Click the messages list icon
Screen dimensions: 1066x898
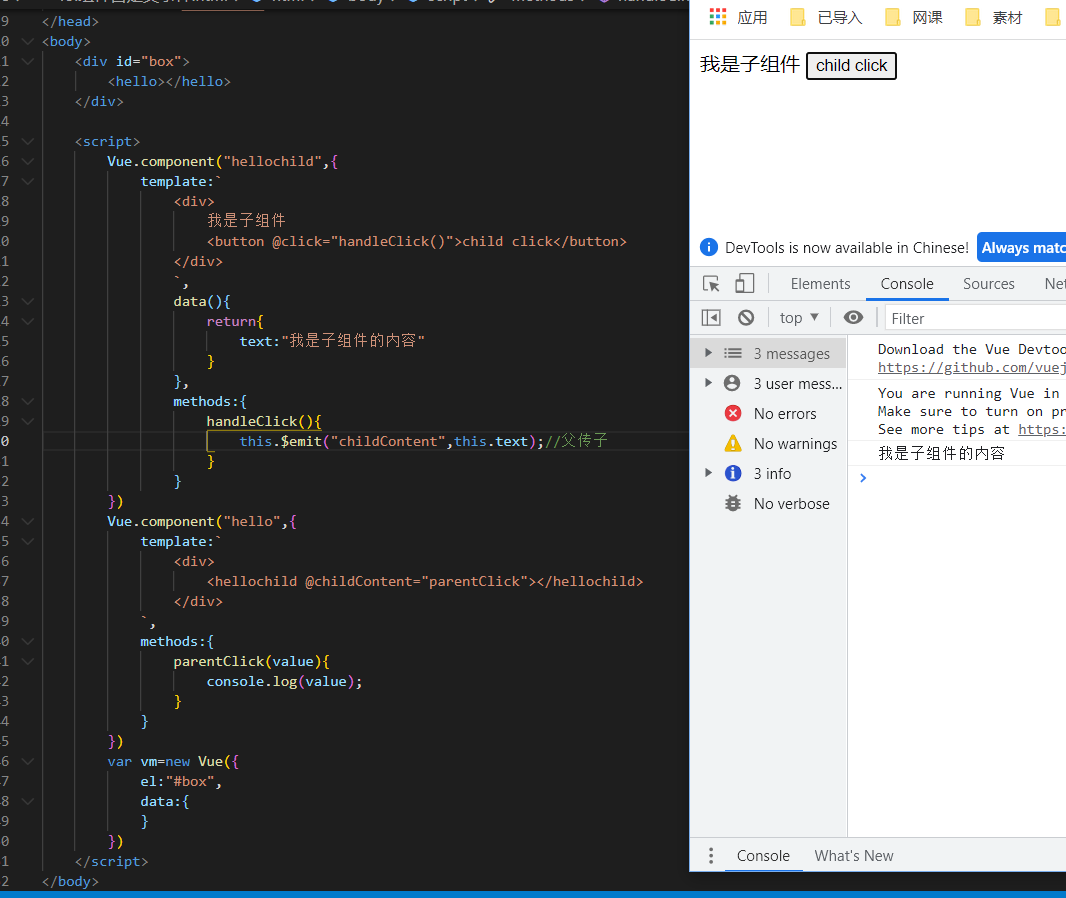[x=733, y=353]
